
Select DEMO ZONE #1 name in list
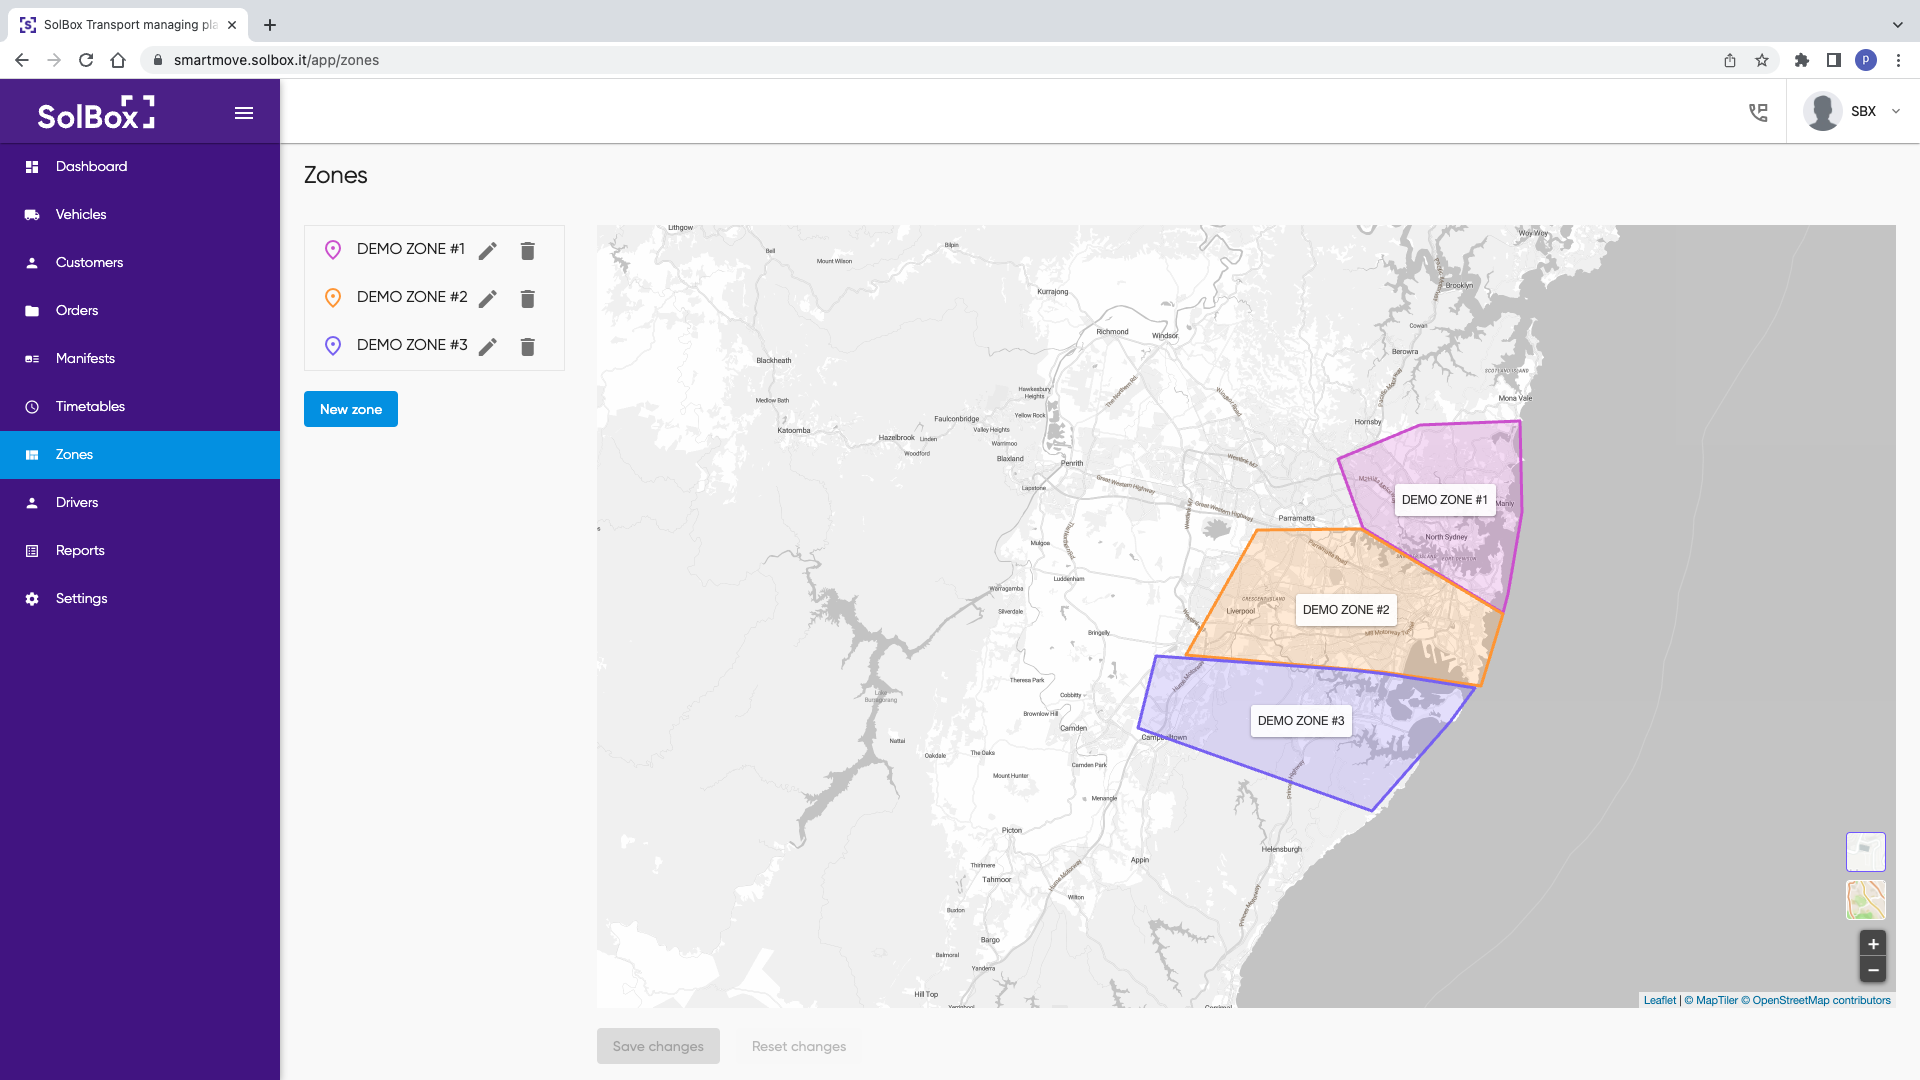[x=411, y=249]
